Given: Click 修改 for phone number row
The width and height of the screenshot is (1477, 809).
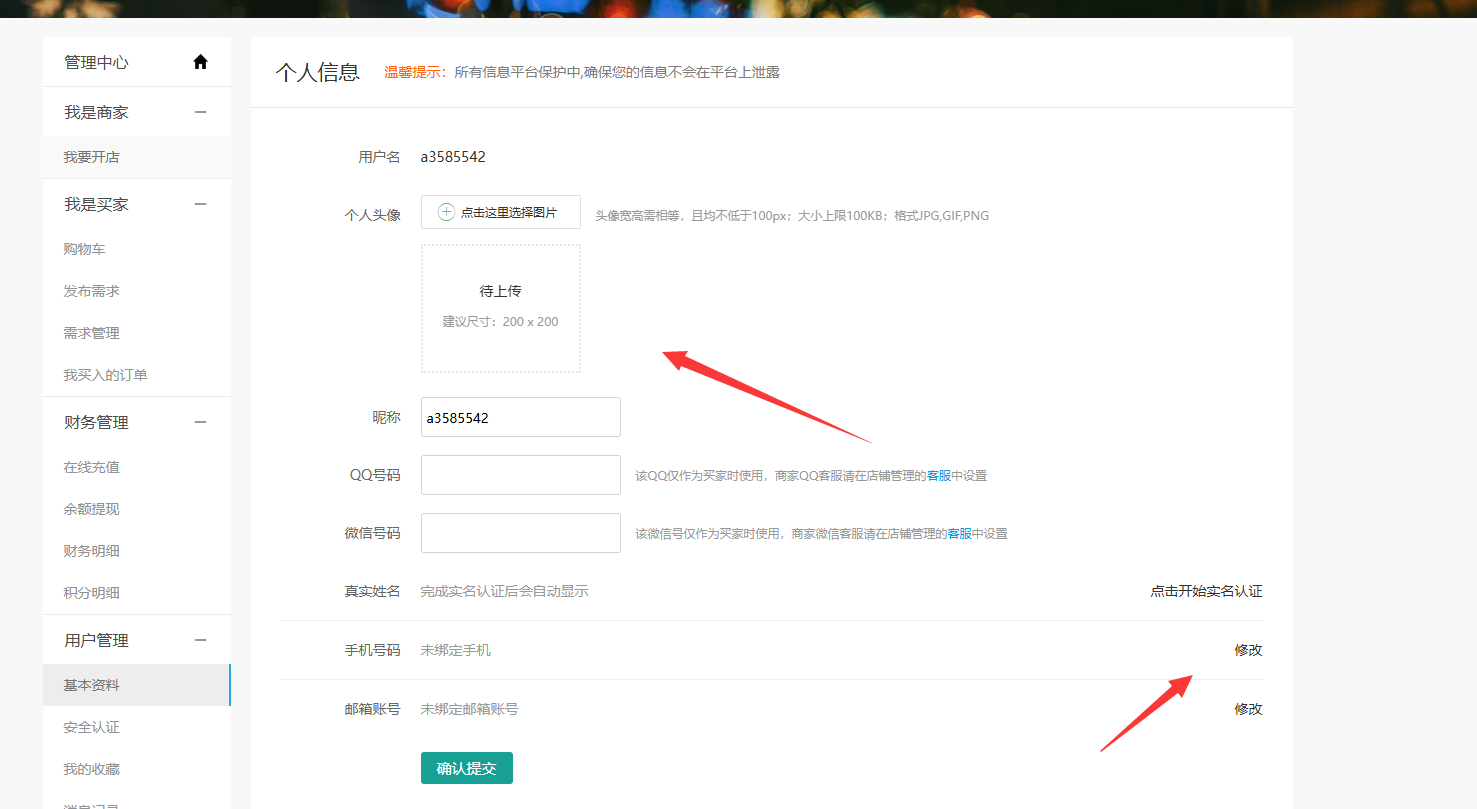Looking at the screenshot, I should point(1248,650).
